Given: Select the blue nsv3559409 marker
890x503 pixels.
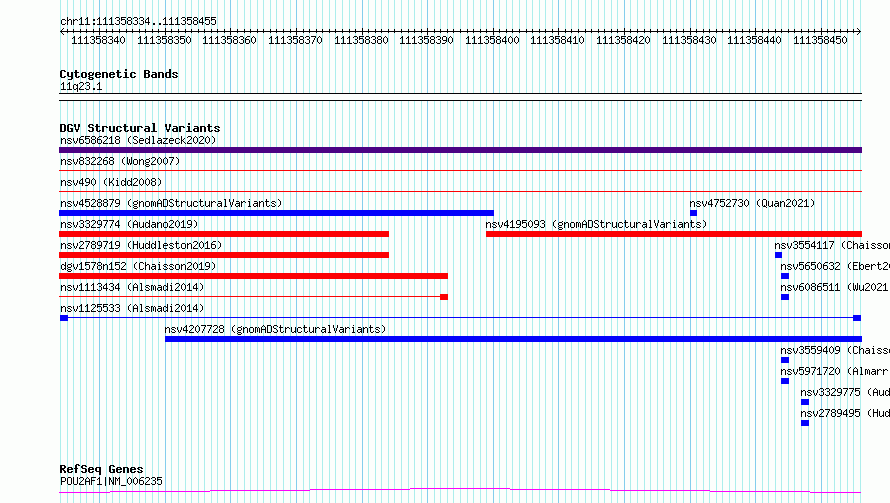Looking at the screenshot, I should pyautogui.click(x=785, y=360).
